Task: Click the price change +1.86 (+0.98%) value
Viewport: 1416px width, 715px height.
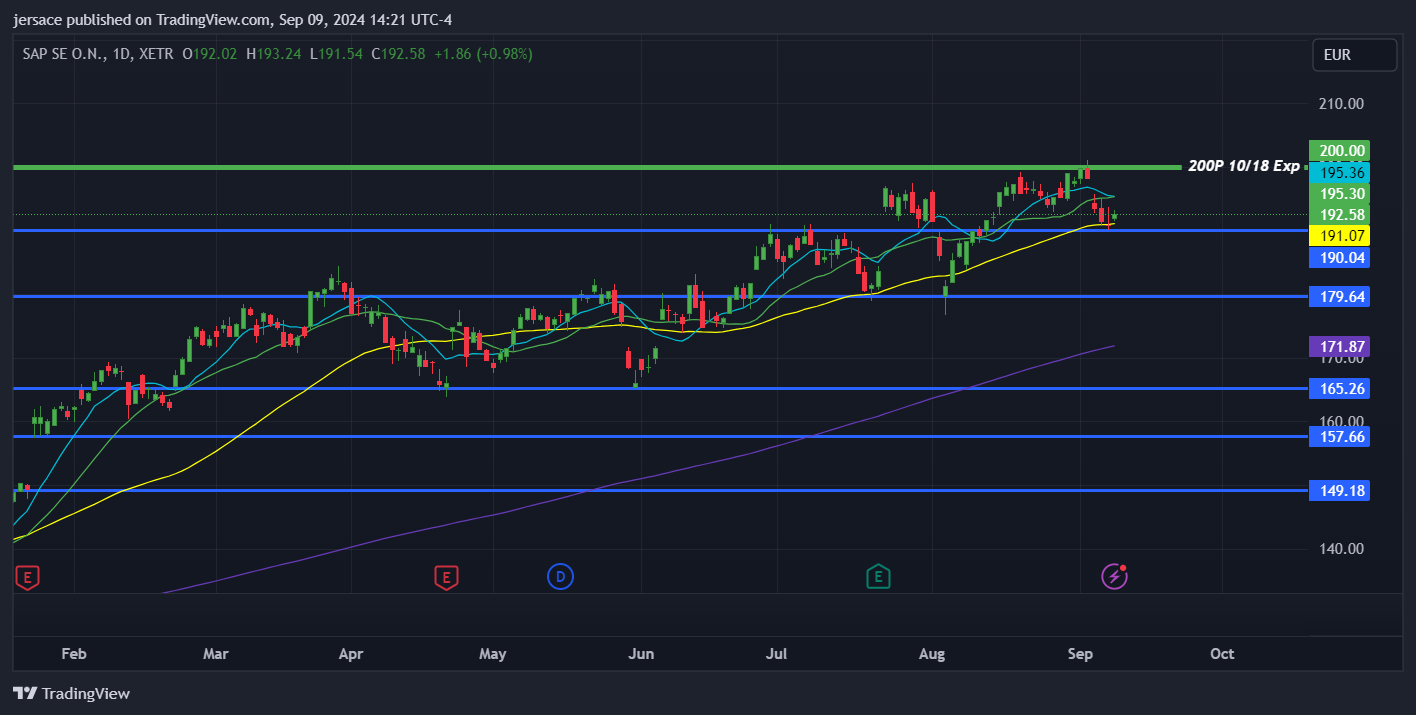Action: (483, 54)
